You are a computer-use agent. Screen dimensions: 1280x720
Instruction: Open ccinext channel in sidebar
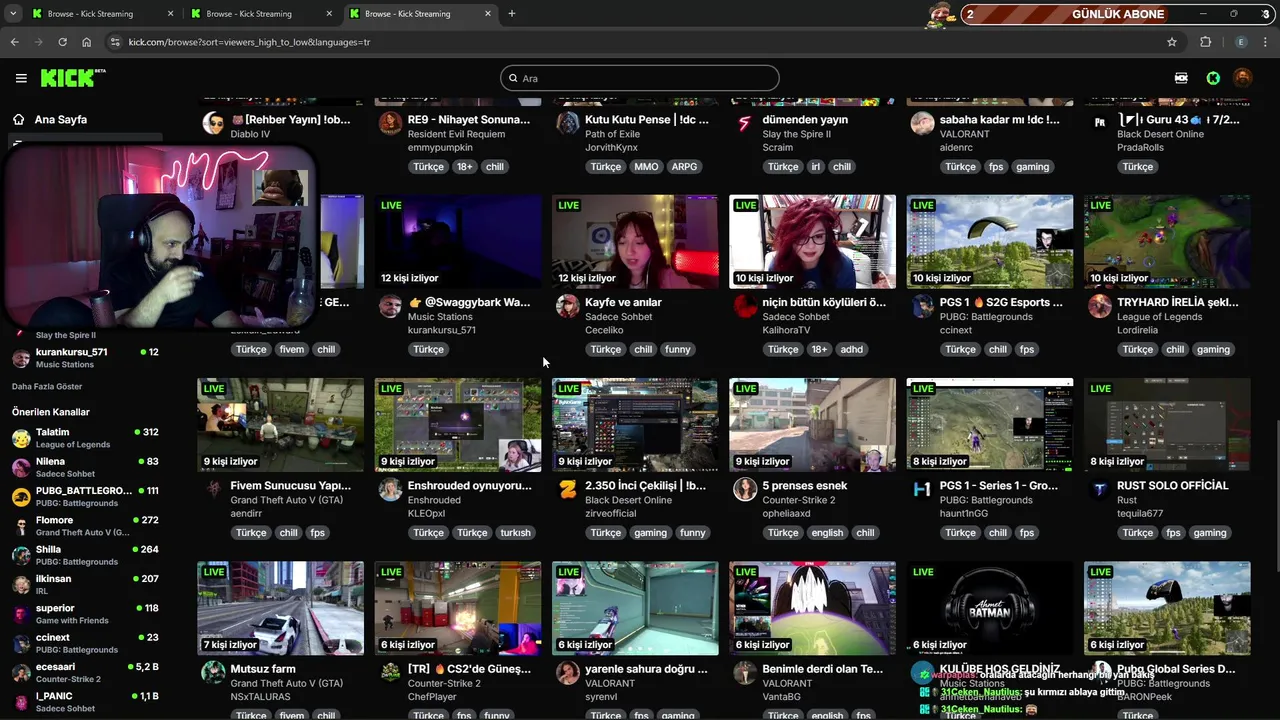[x=85, y=643]
